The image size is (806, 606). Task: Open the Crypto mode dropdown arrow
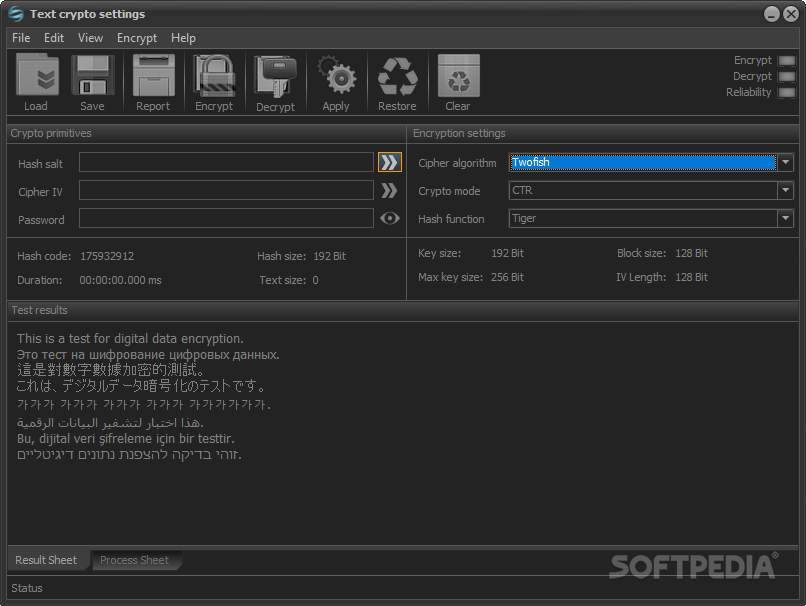click(785, 191)
